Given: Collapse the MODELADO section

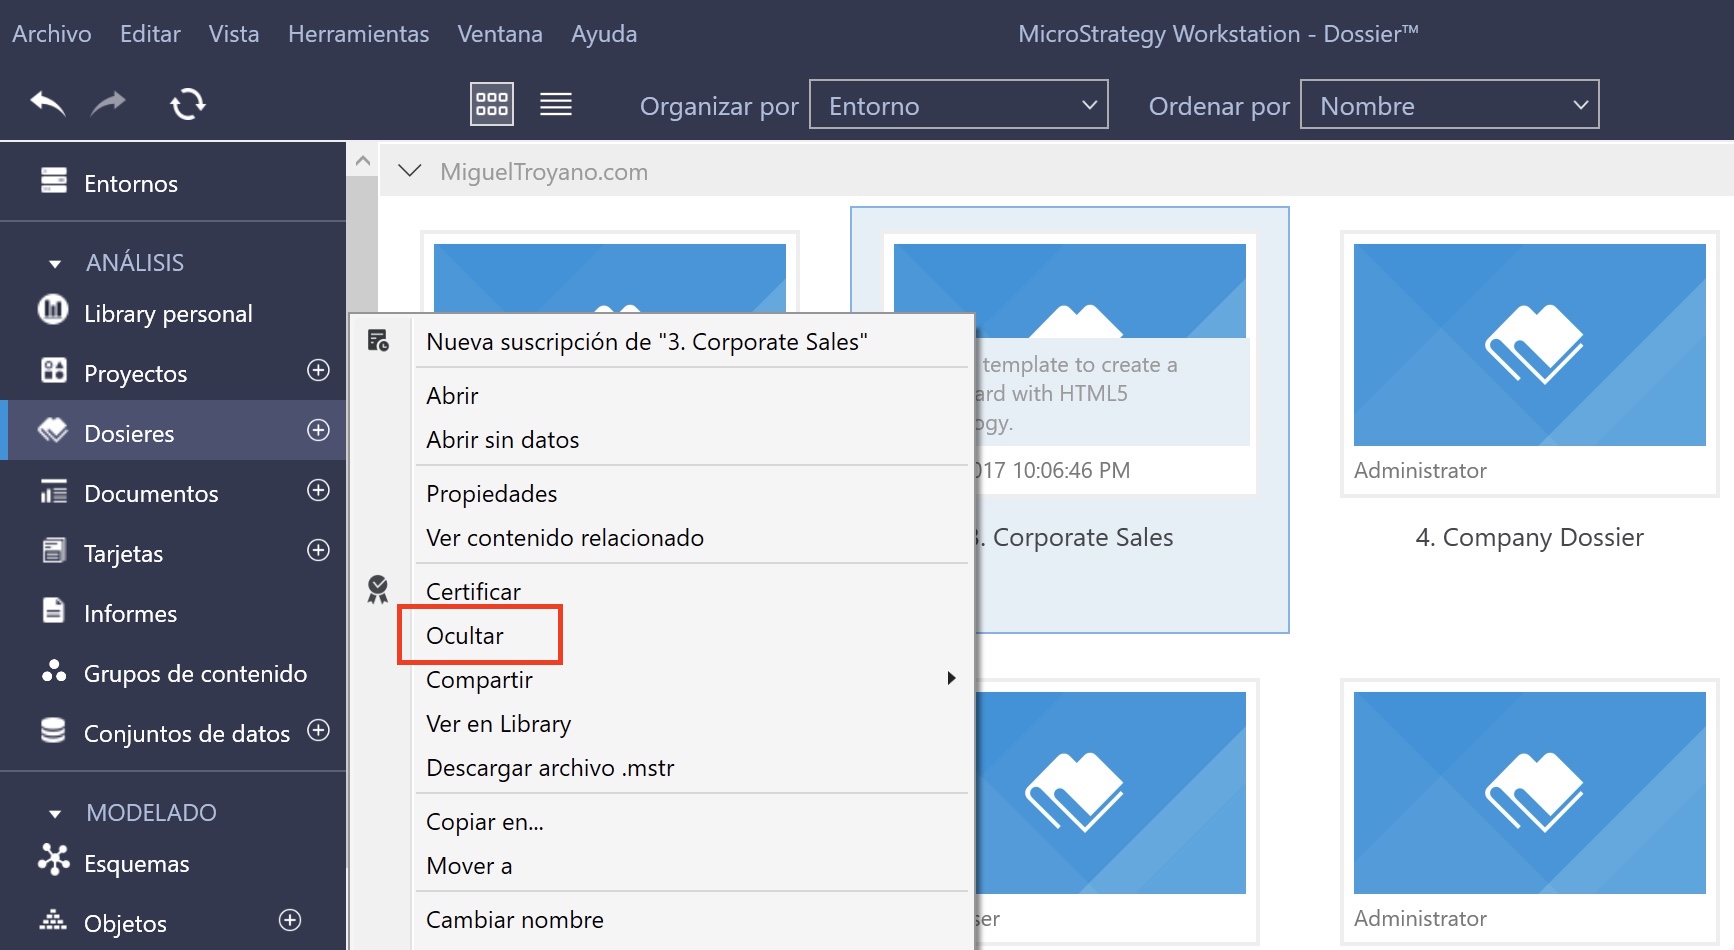Looking at the screenshot, I should pyautogui.click(x=55, y=814).
